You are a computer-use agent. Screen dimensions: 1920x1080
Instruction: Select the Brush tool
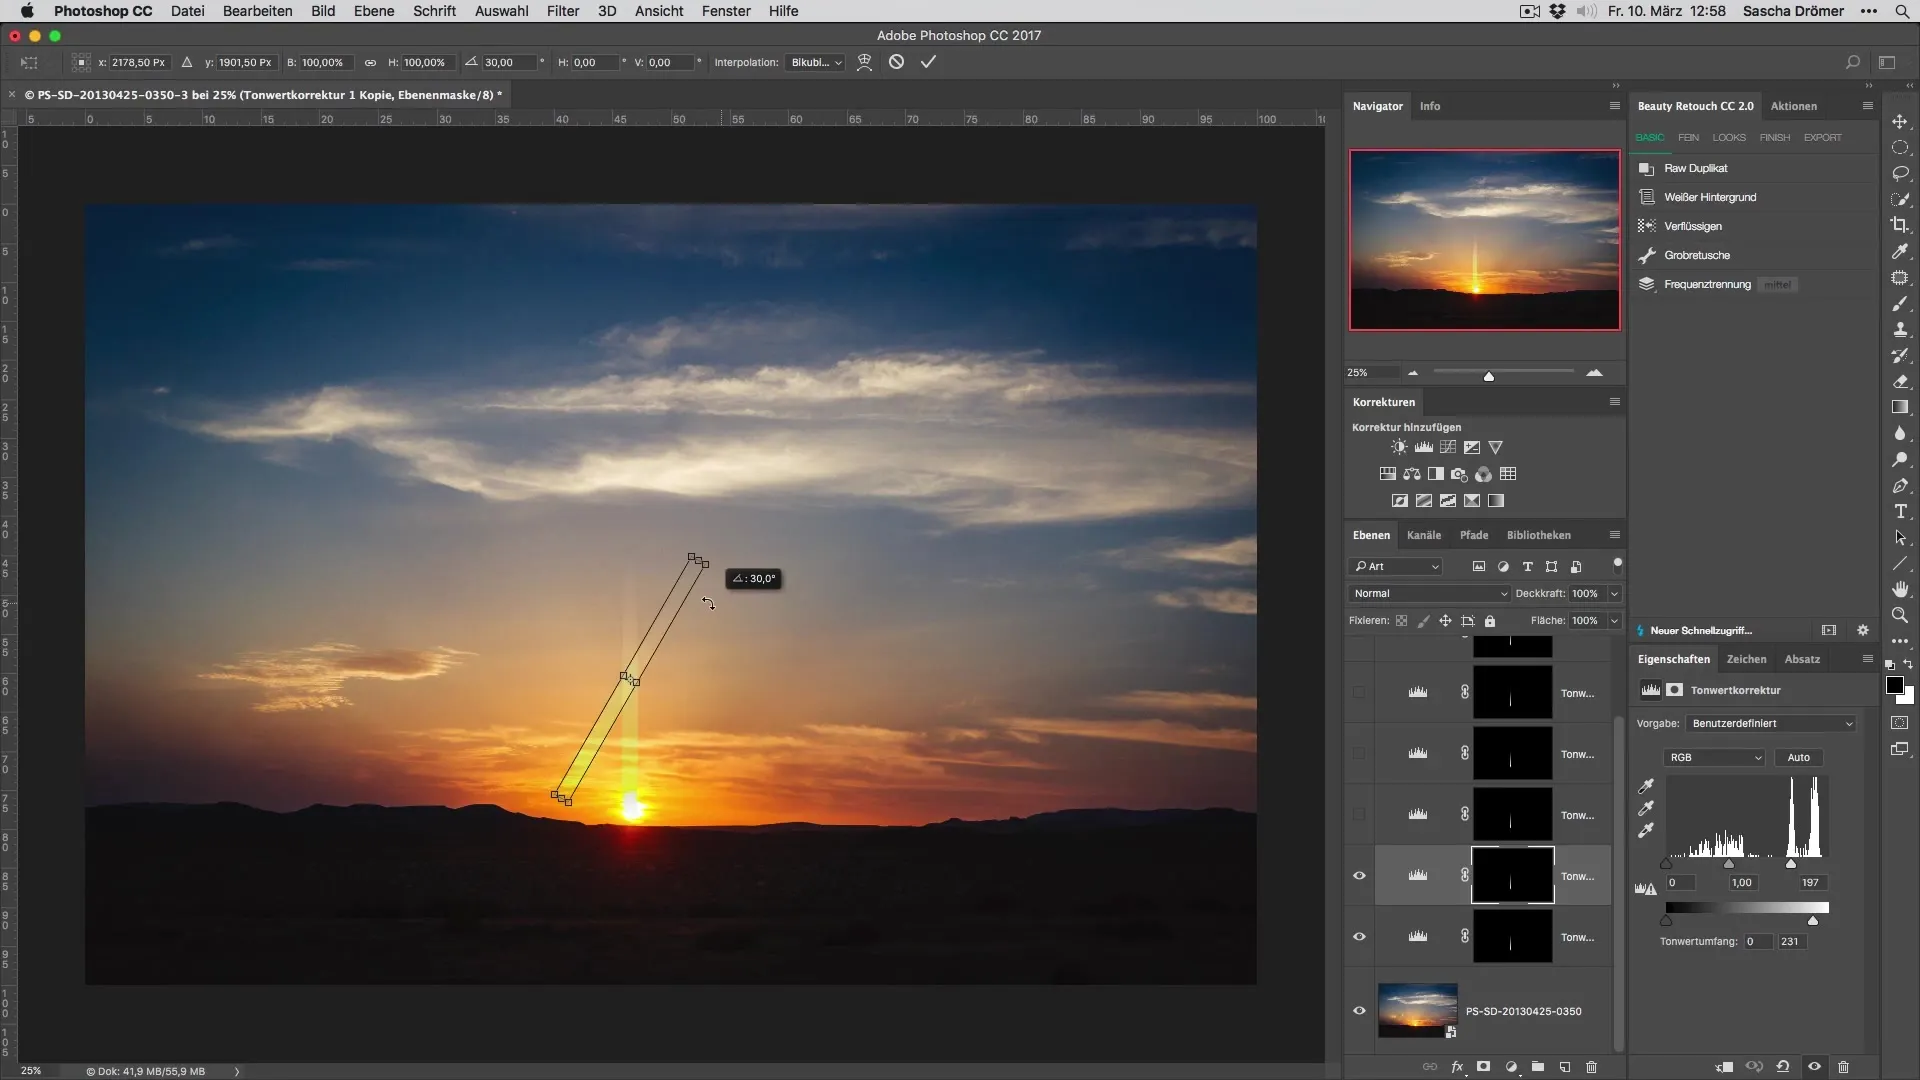coord(1900,303)
